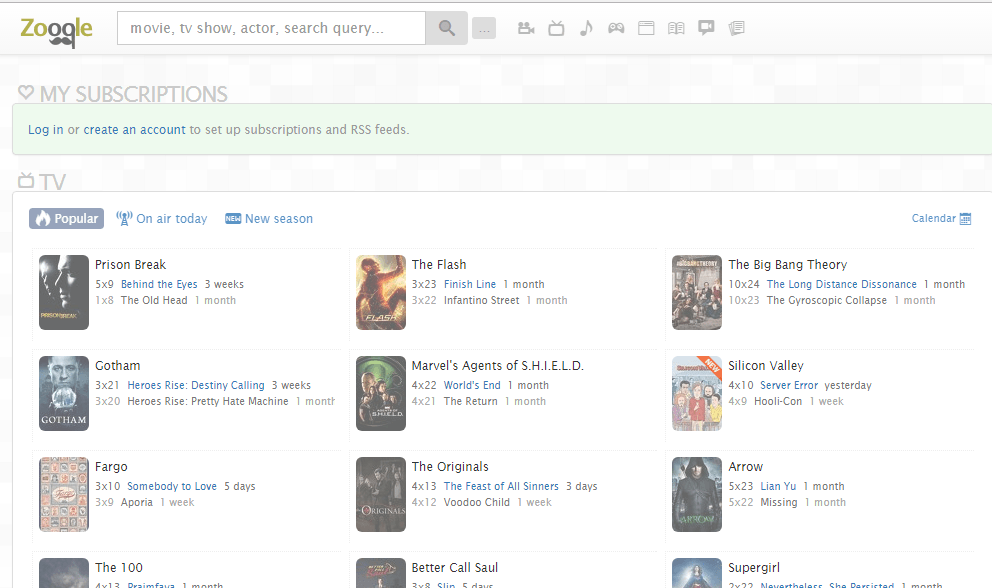Viewport: 992px width, 588px height.
Task: Open The Big Bang Theory title
Action: click(x=788, y=265)
